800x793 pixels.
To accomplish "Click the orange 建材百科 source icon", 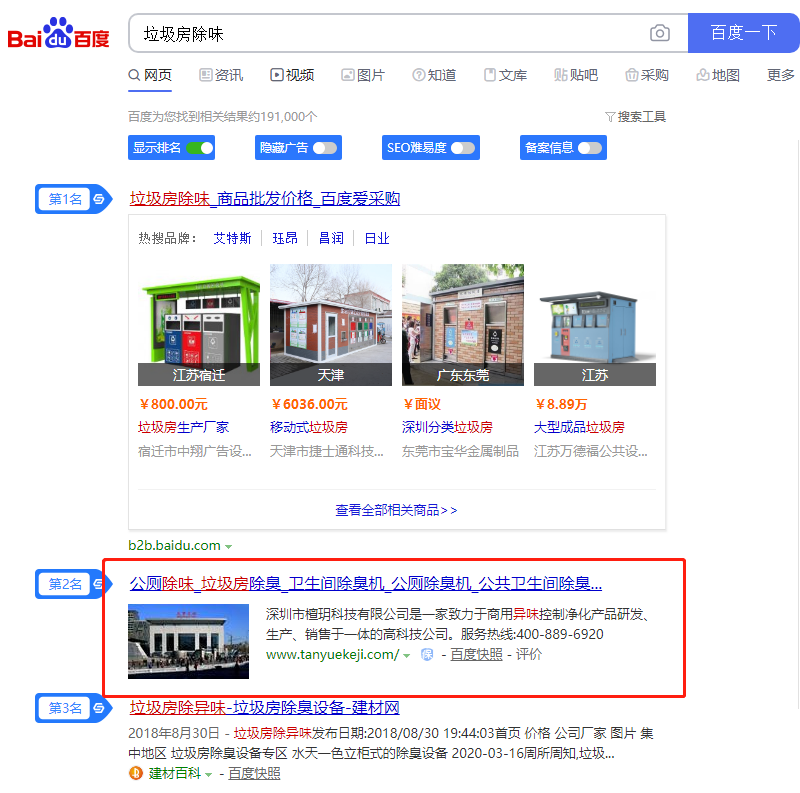I will tap(136, 774).
